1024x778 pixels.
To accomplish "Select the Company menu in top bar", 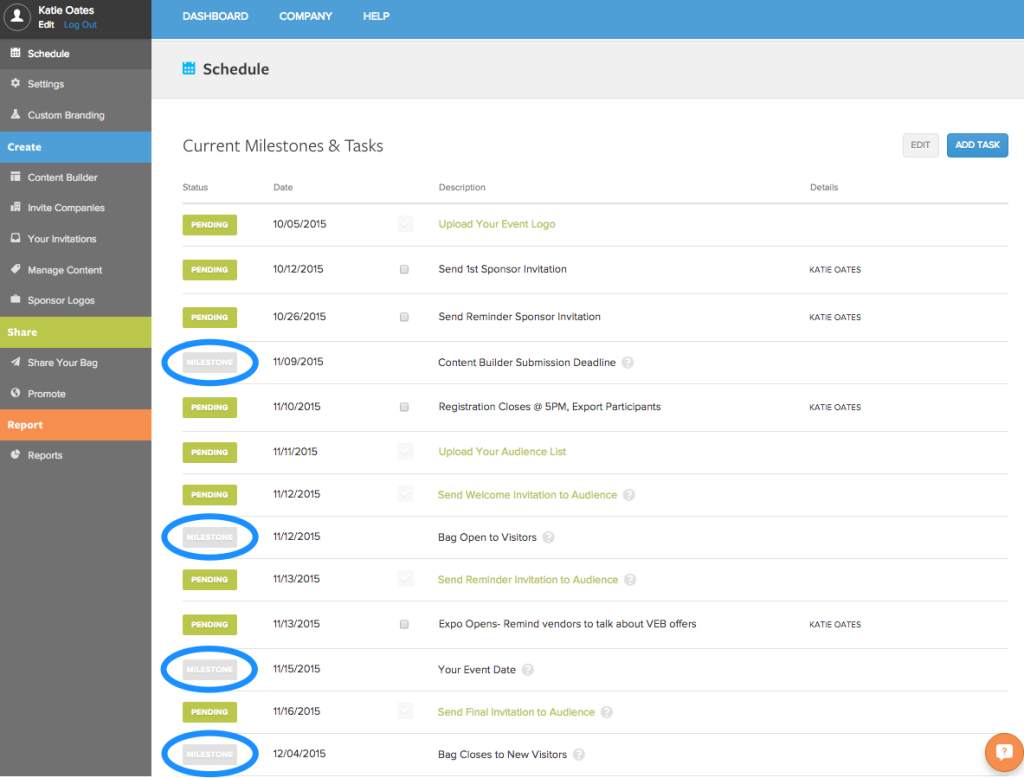I will [x=305, y=16].
